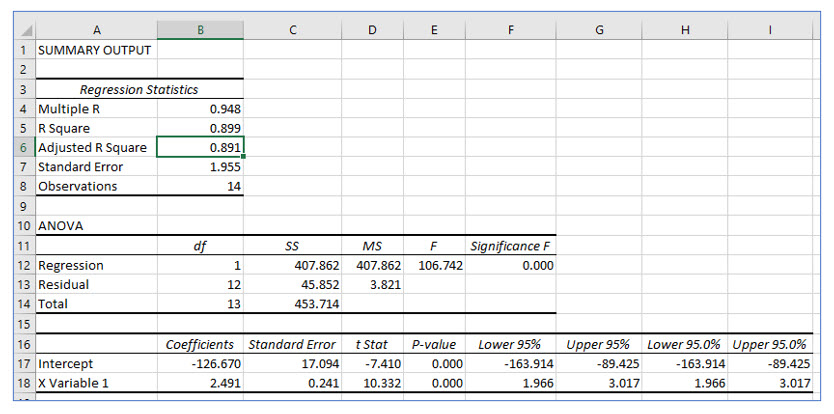
Task: Select row 15 header
Action: pyautogui.click(x=25, y=324)
